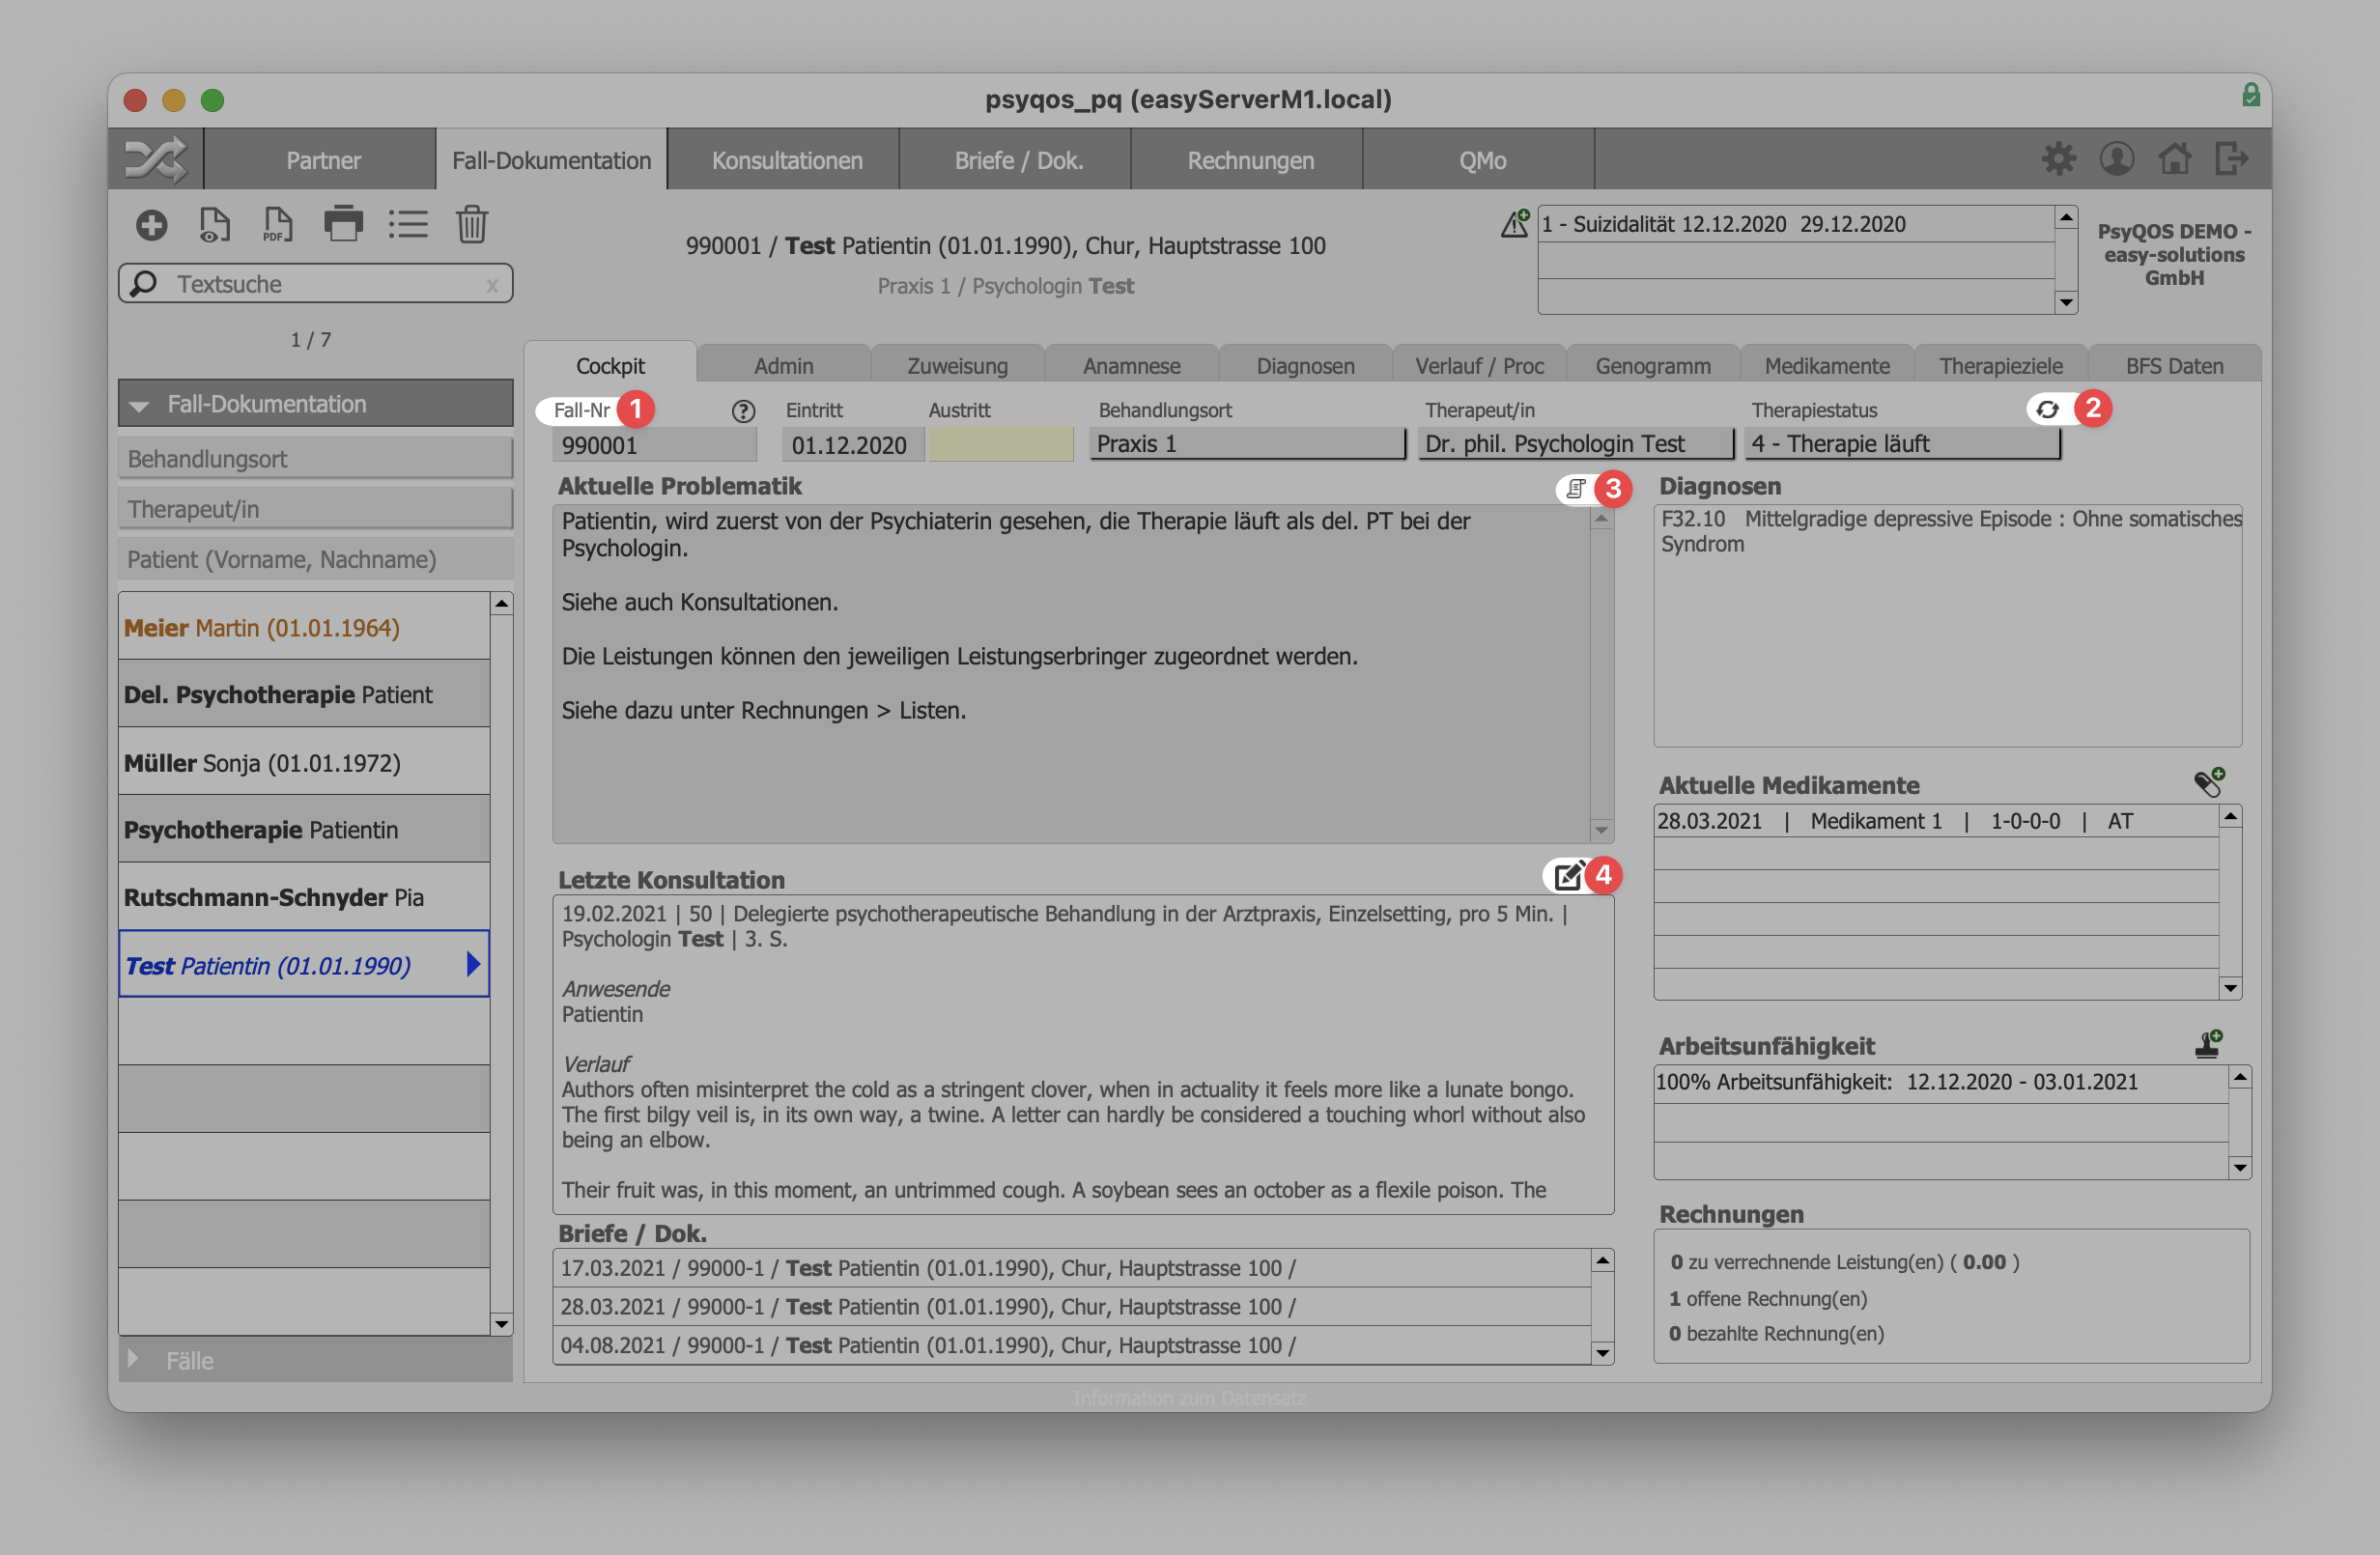The width and height of the screenshot is (2380, 1555).
Task: Click the printer icon
Action: coord(344,224)
